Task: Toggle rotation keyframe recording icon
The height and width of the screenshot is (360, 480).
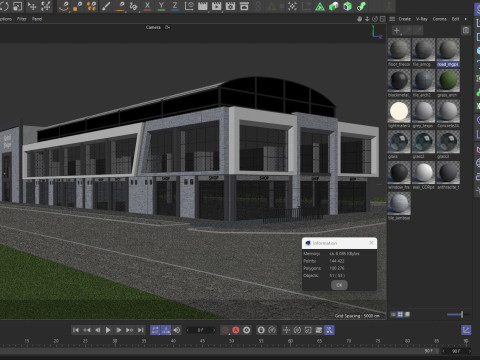Action: click(x=297, y=330)
